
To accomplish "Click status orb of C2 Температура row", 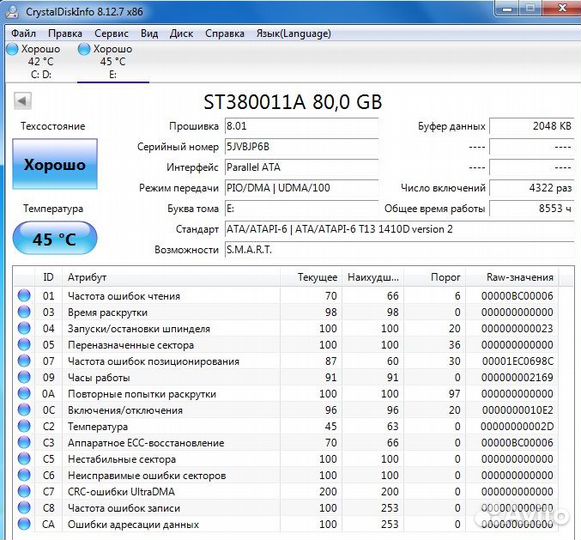I will tap(24, 426).
